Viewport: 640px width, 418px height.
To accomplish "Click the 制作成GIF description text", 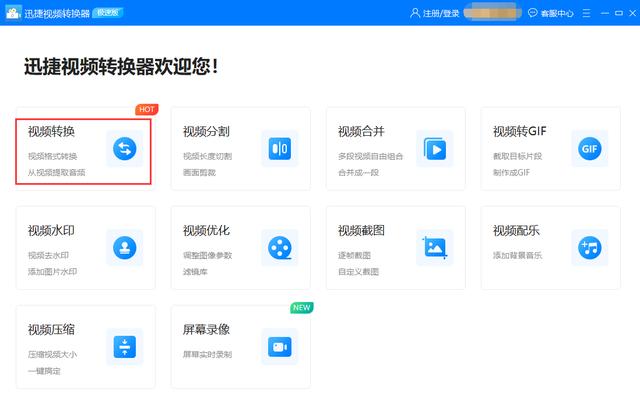I will (511, 173).
